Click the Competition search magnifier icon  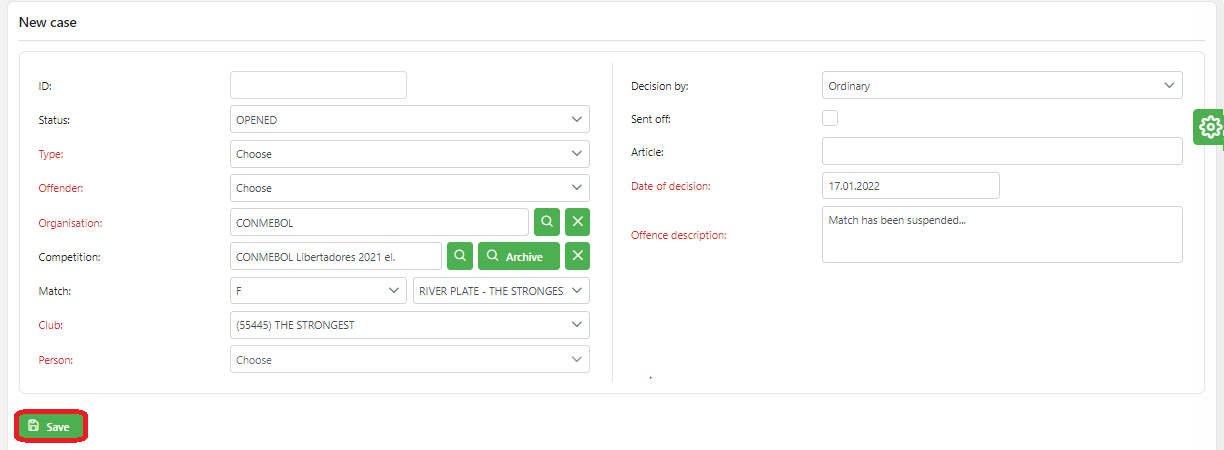459,256
